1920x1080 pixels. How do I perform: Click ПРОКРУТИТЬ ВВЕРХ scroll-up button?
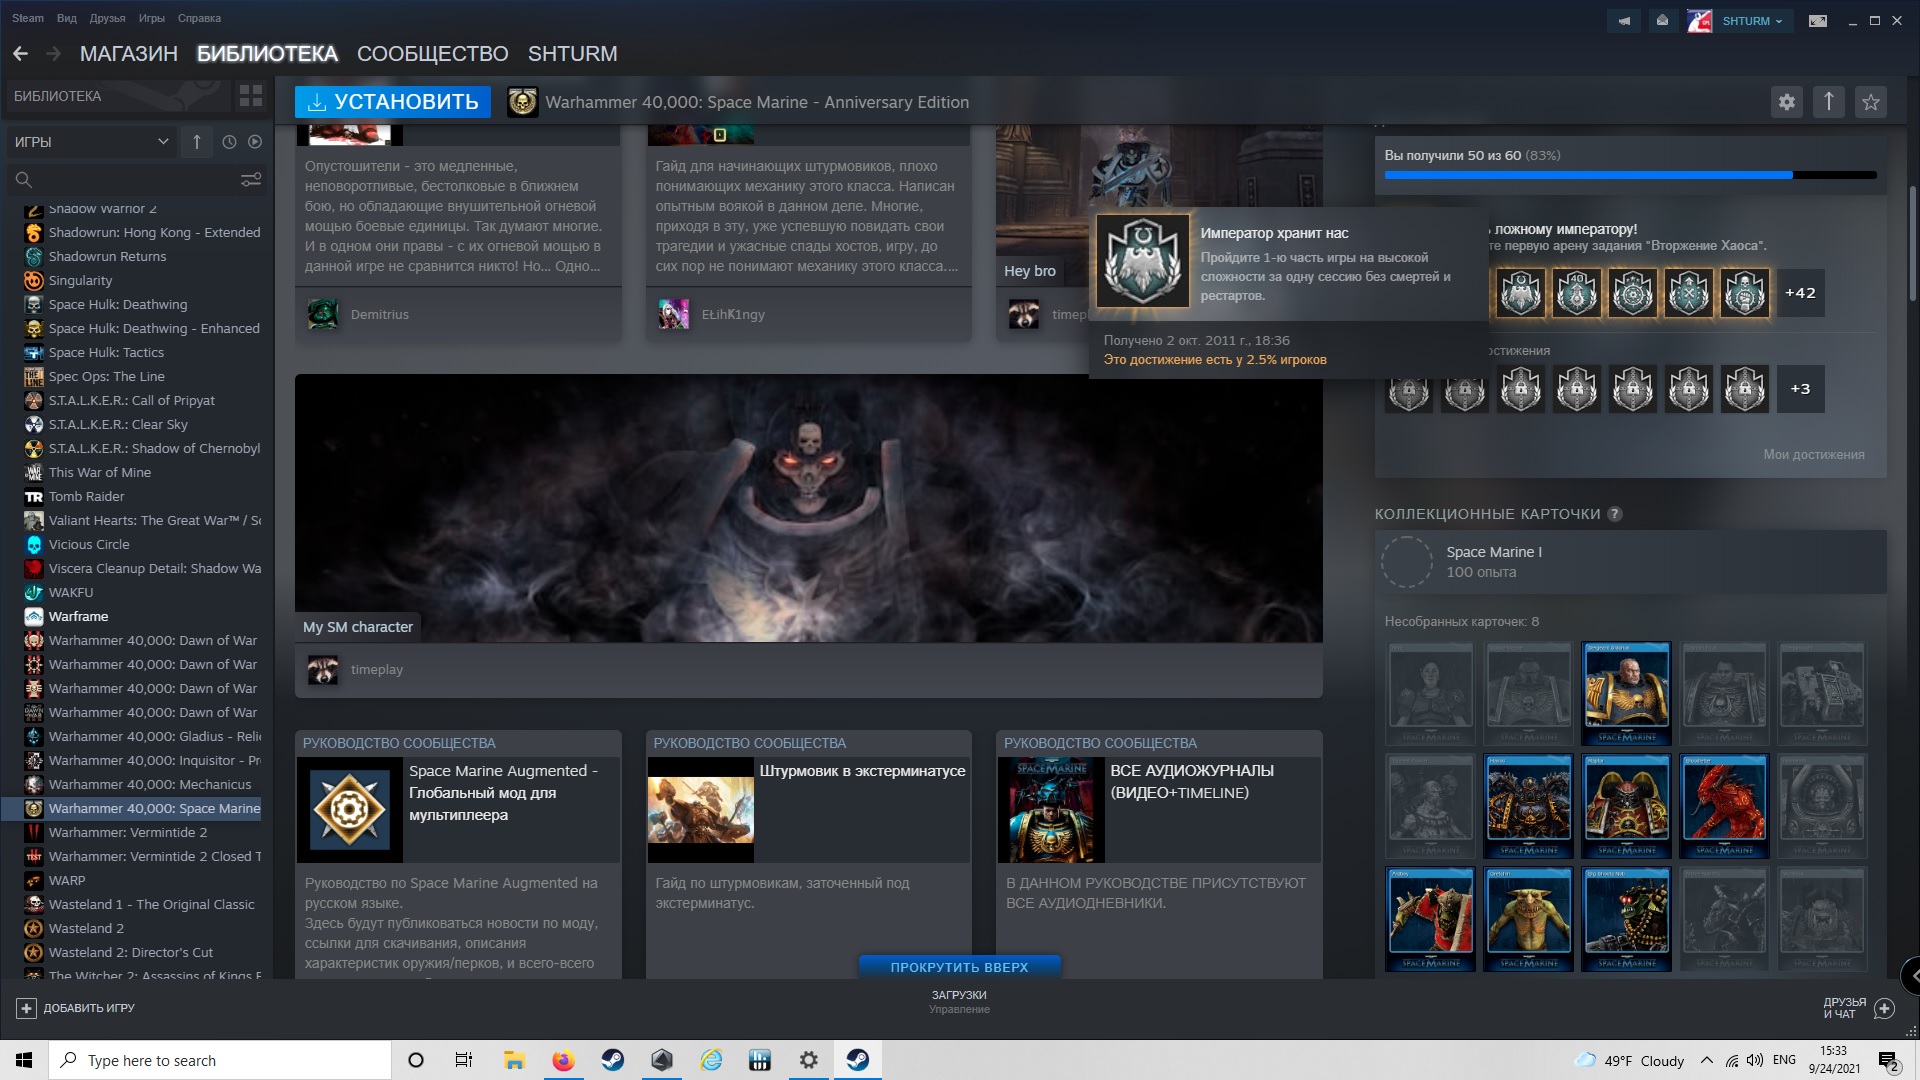point(960,967)
